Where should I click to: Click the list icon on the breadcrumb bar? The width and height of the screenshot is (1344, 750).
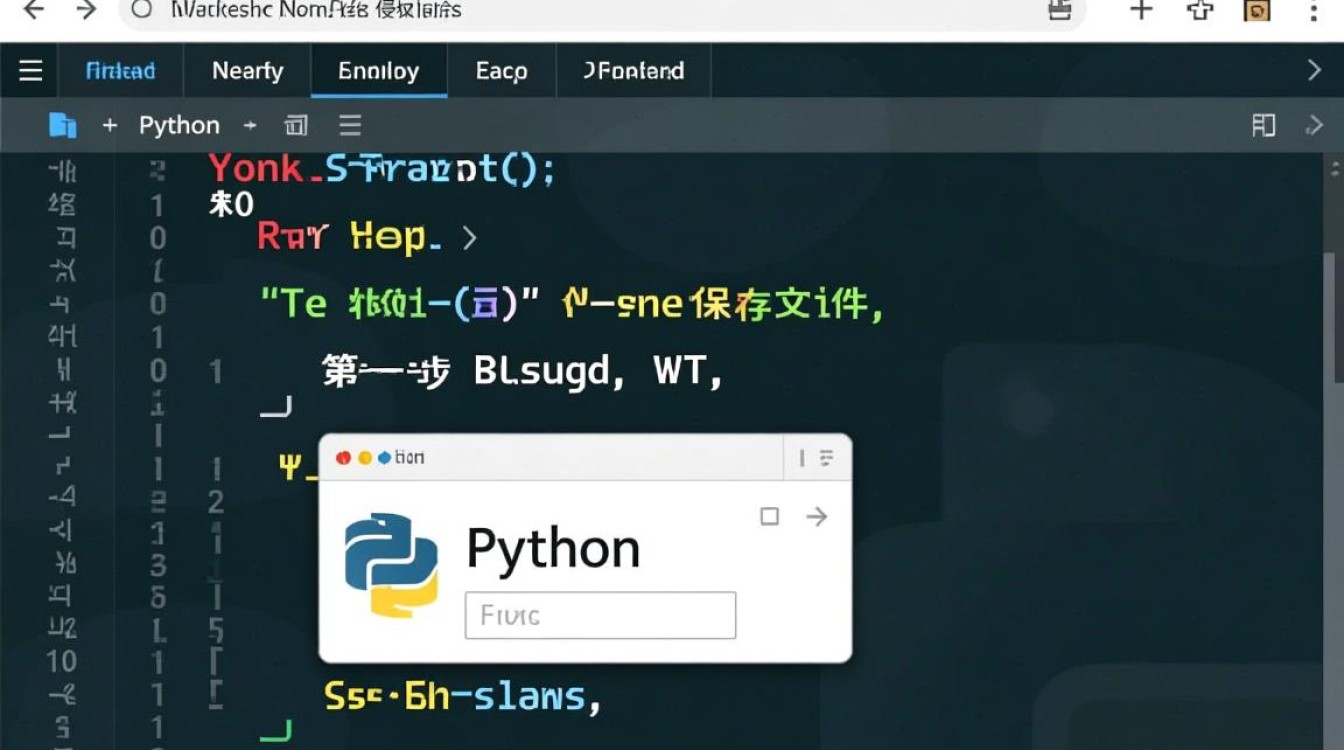pyautogui.click(x=348, y=124)
